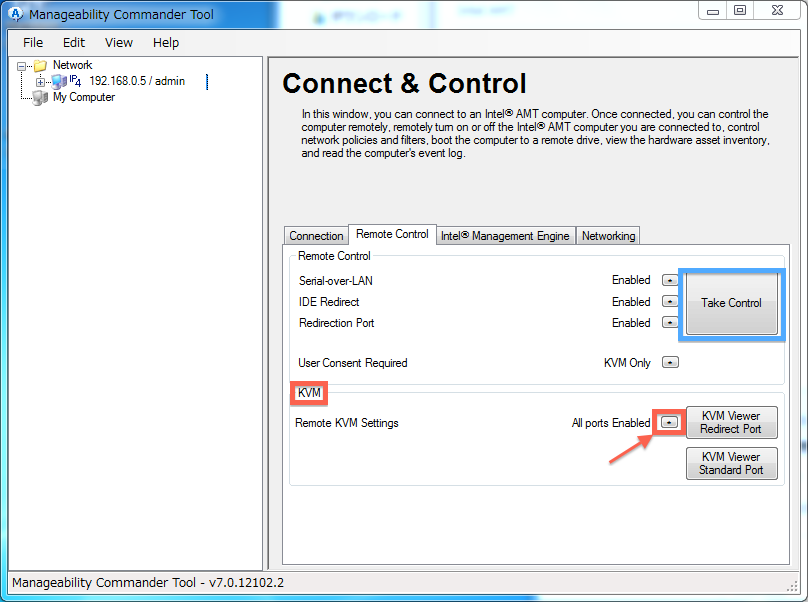Viewport: 808px width, 602px height.
Task: Click the Redirection Port label
Action: pos(336,323)
